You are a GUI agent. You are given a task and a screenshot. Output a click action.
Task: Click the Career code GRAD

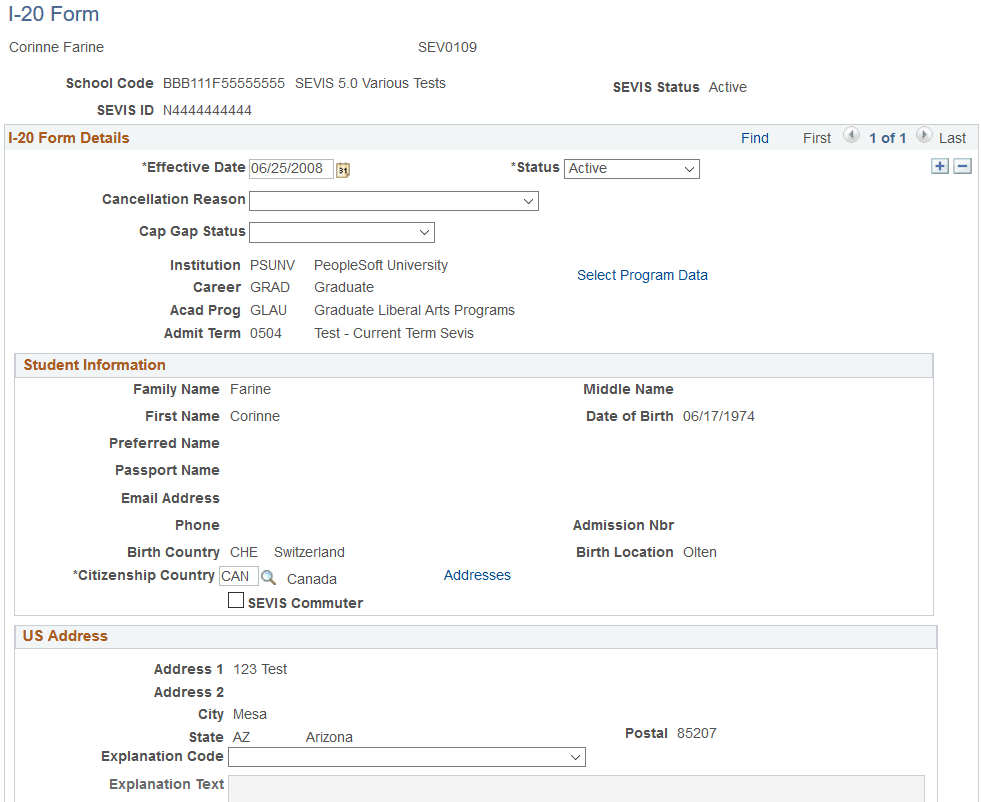coord(270,287)
